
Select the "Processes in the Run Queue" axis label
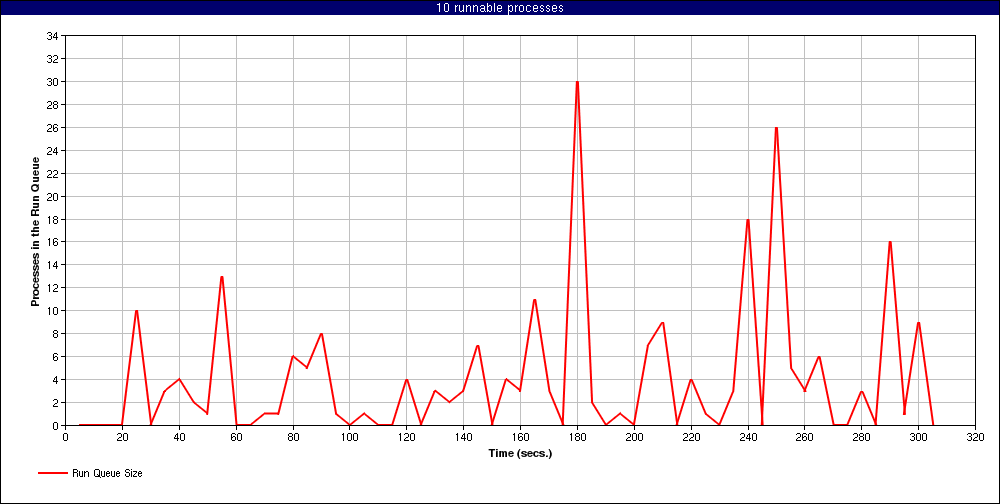(36, 231)
